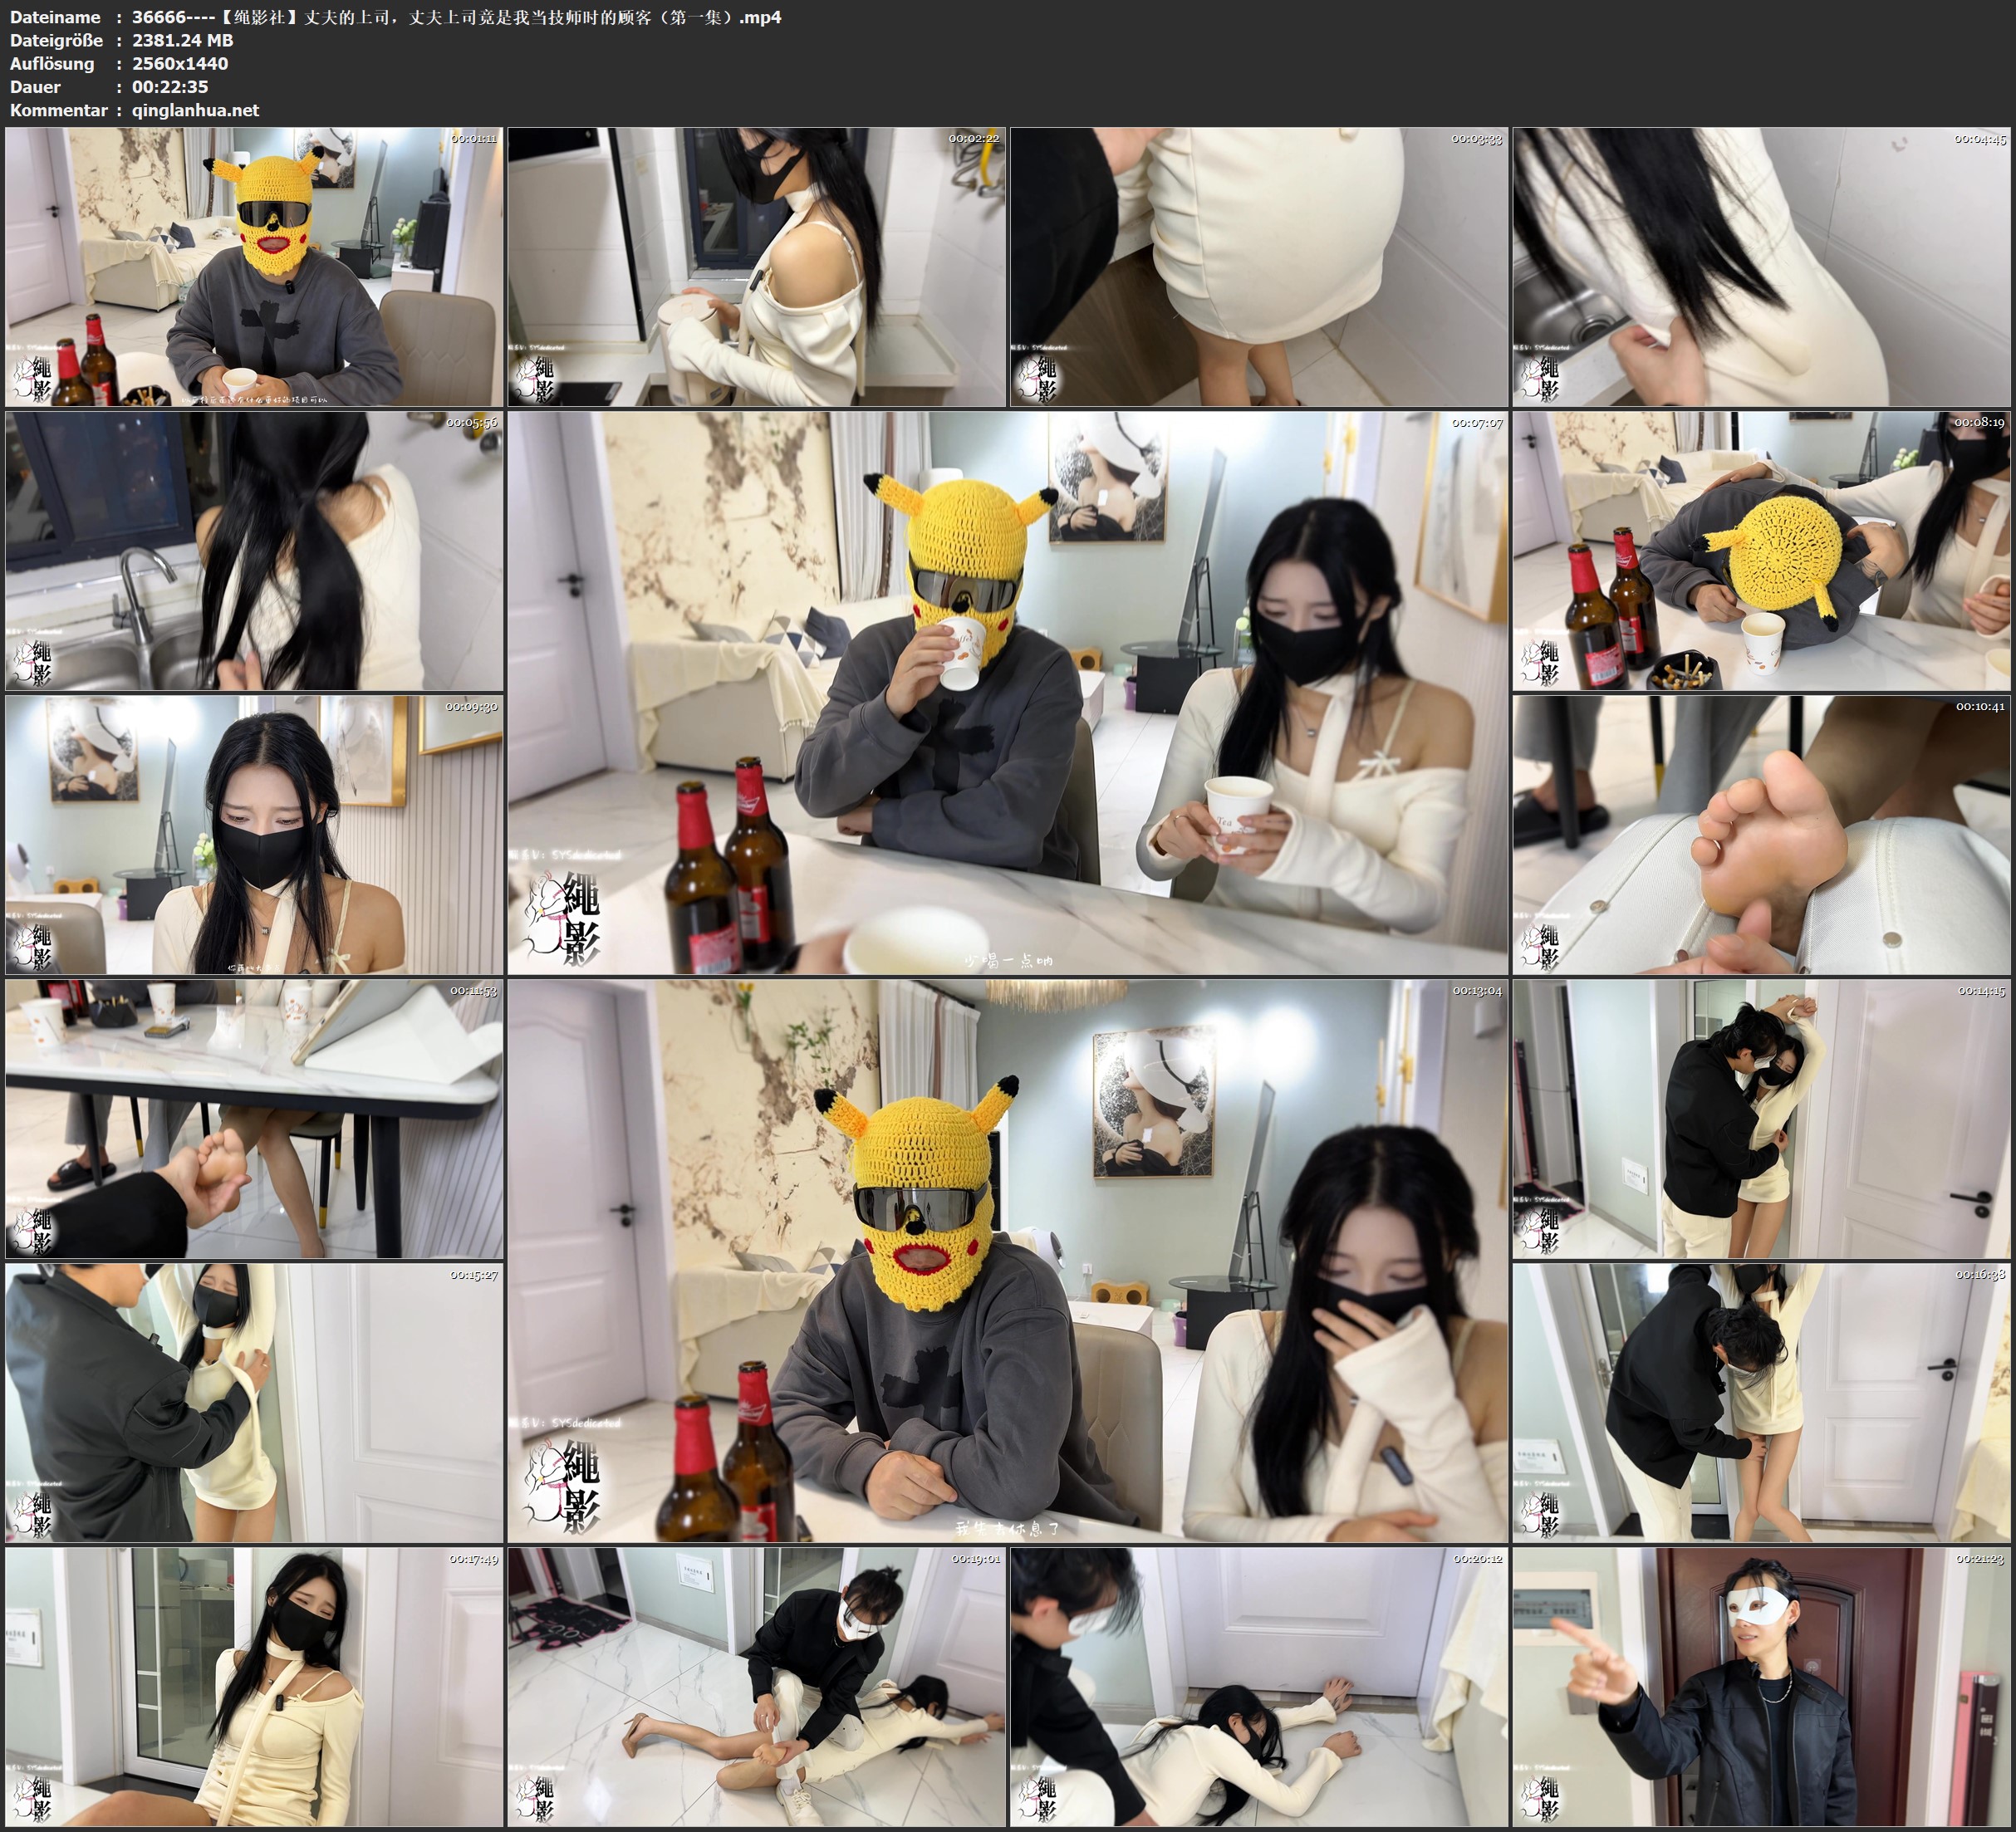Click the thumbnail timestamped 00:01:11
Screen dimensions: 2016x1832
[254, 266]
